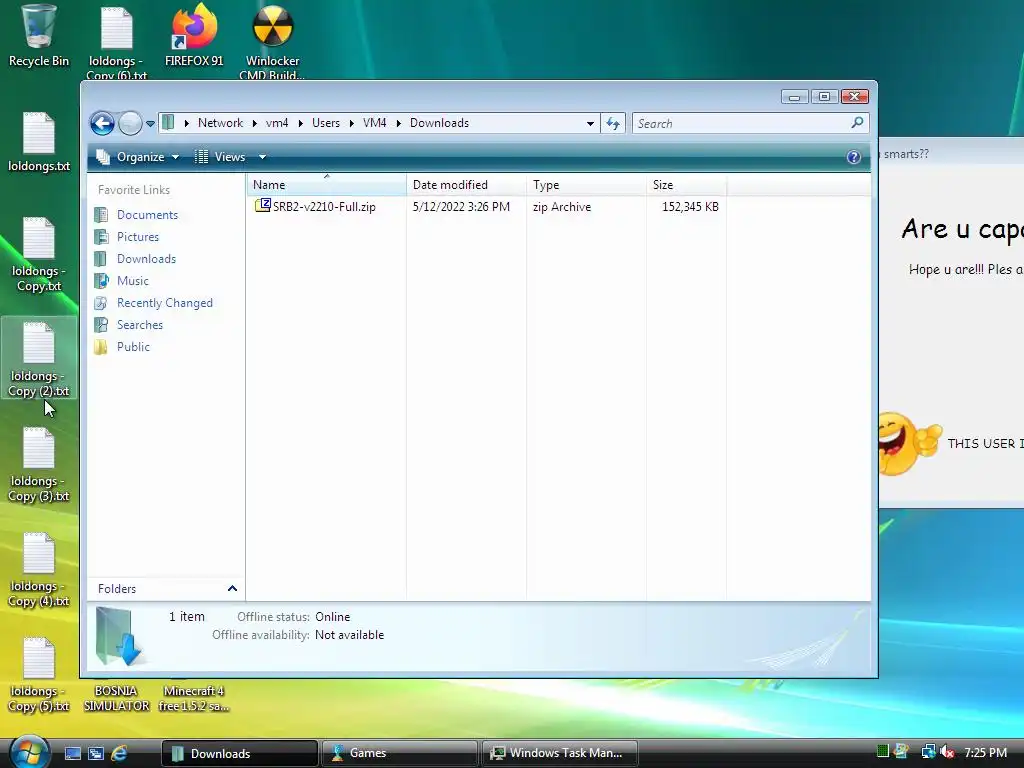Click Show Desktop quick launch icon
1024x768 pixels.
click(72, 753)
